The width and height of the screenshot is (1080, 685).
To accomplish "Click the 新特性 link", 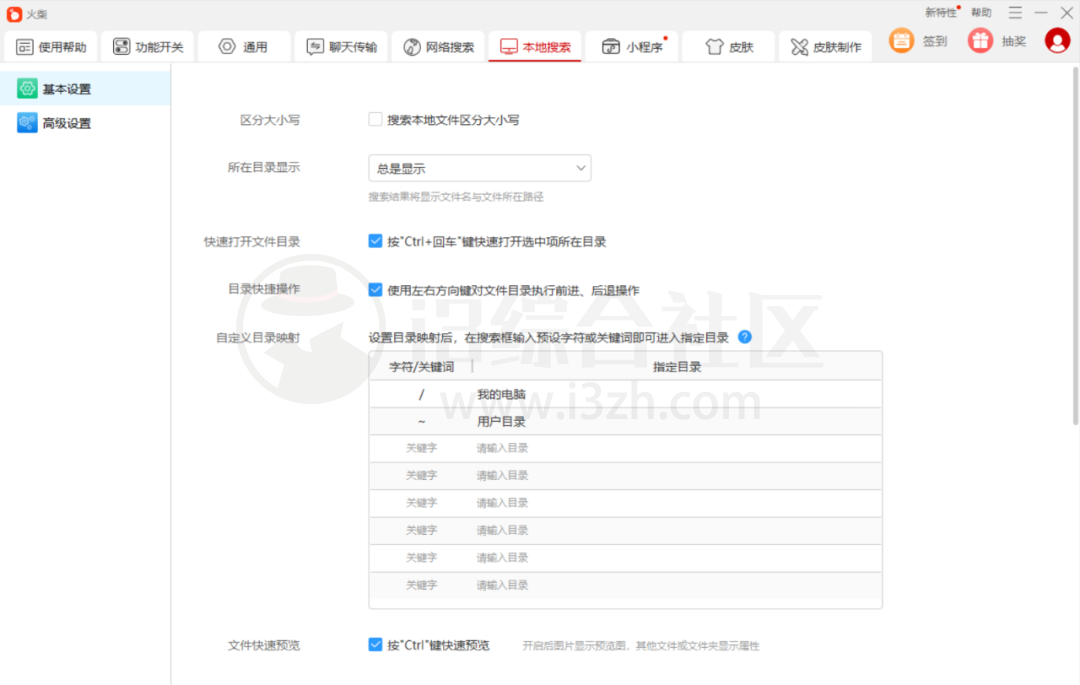I will tap(941, 12).
